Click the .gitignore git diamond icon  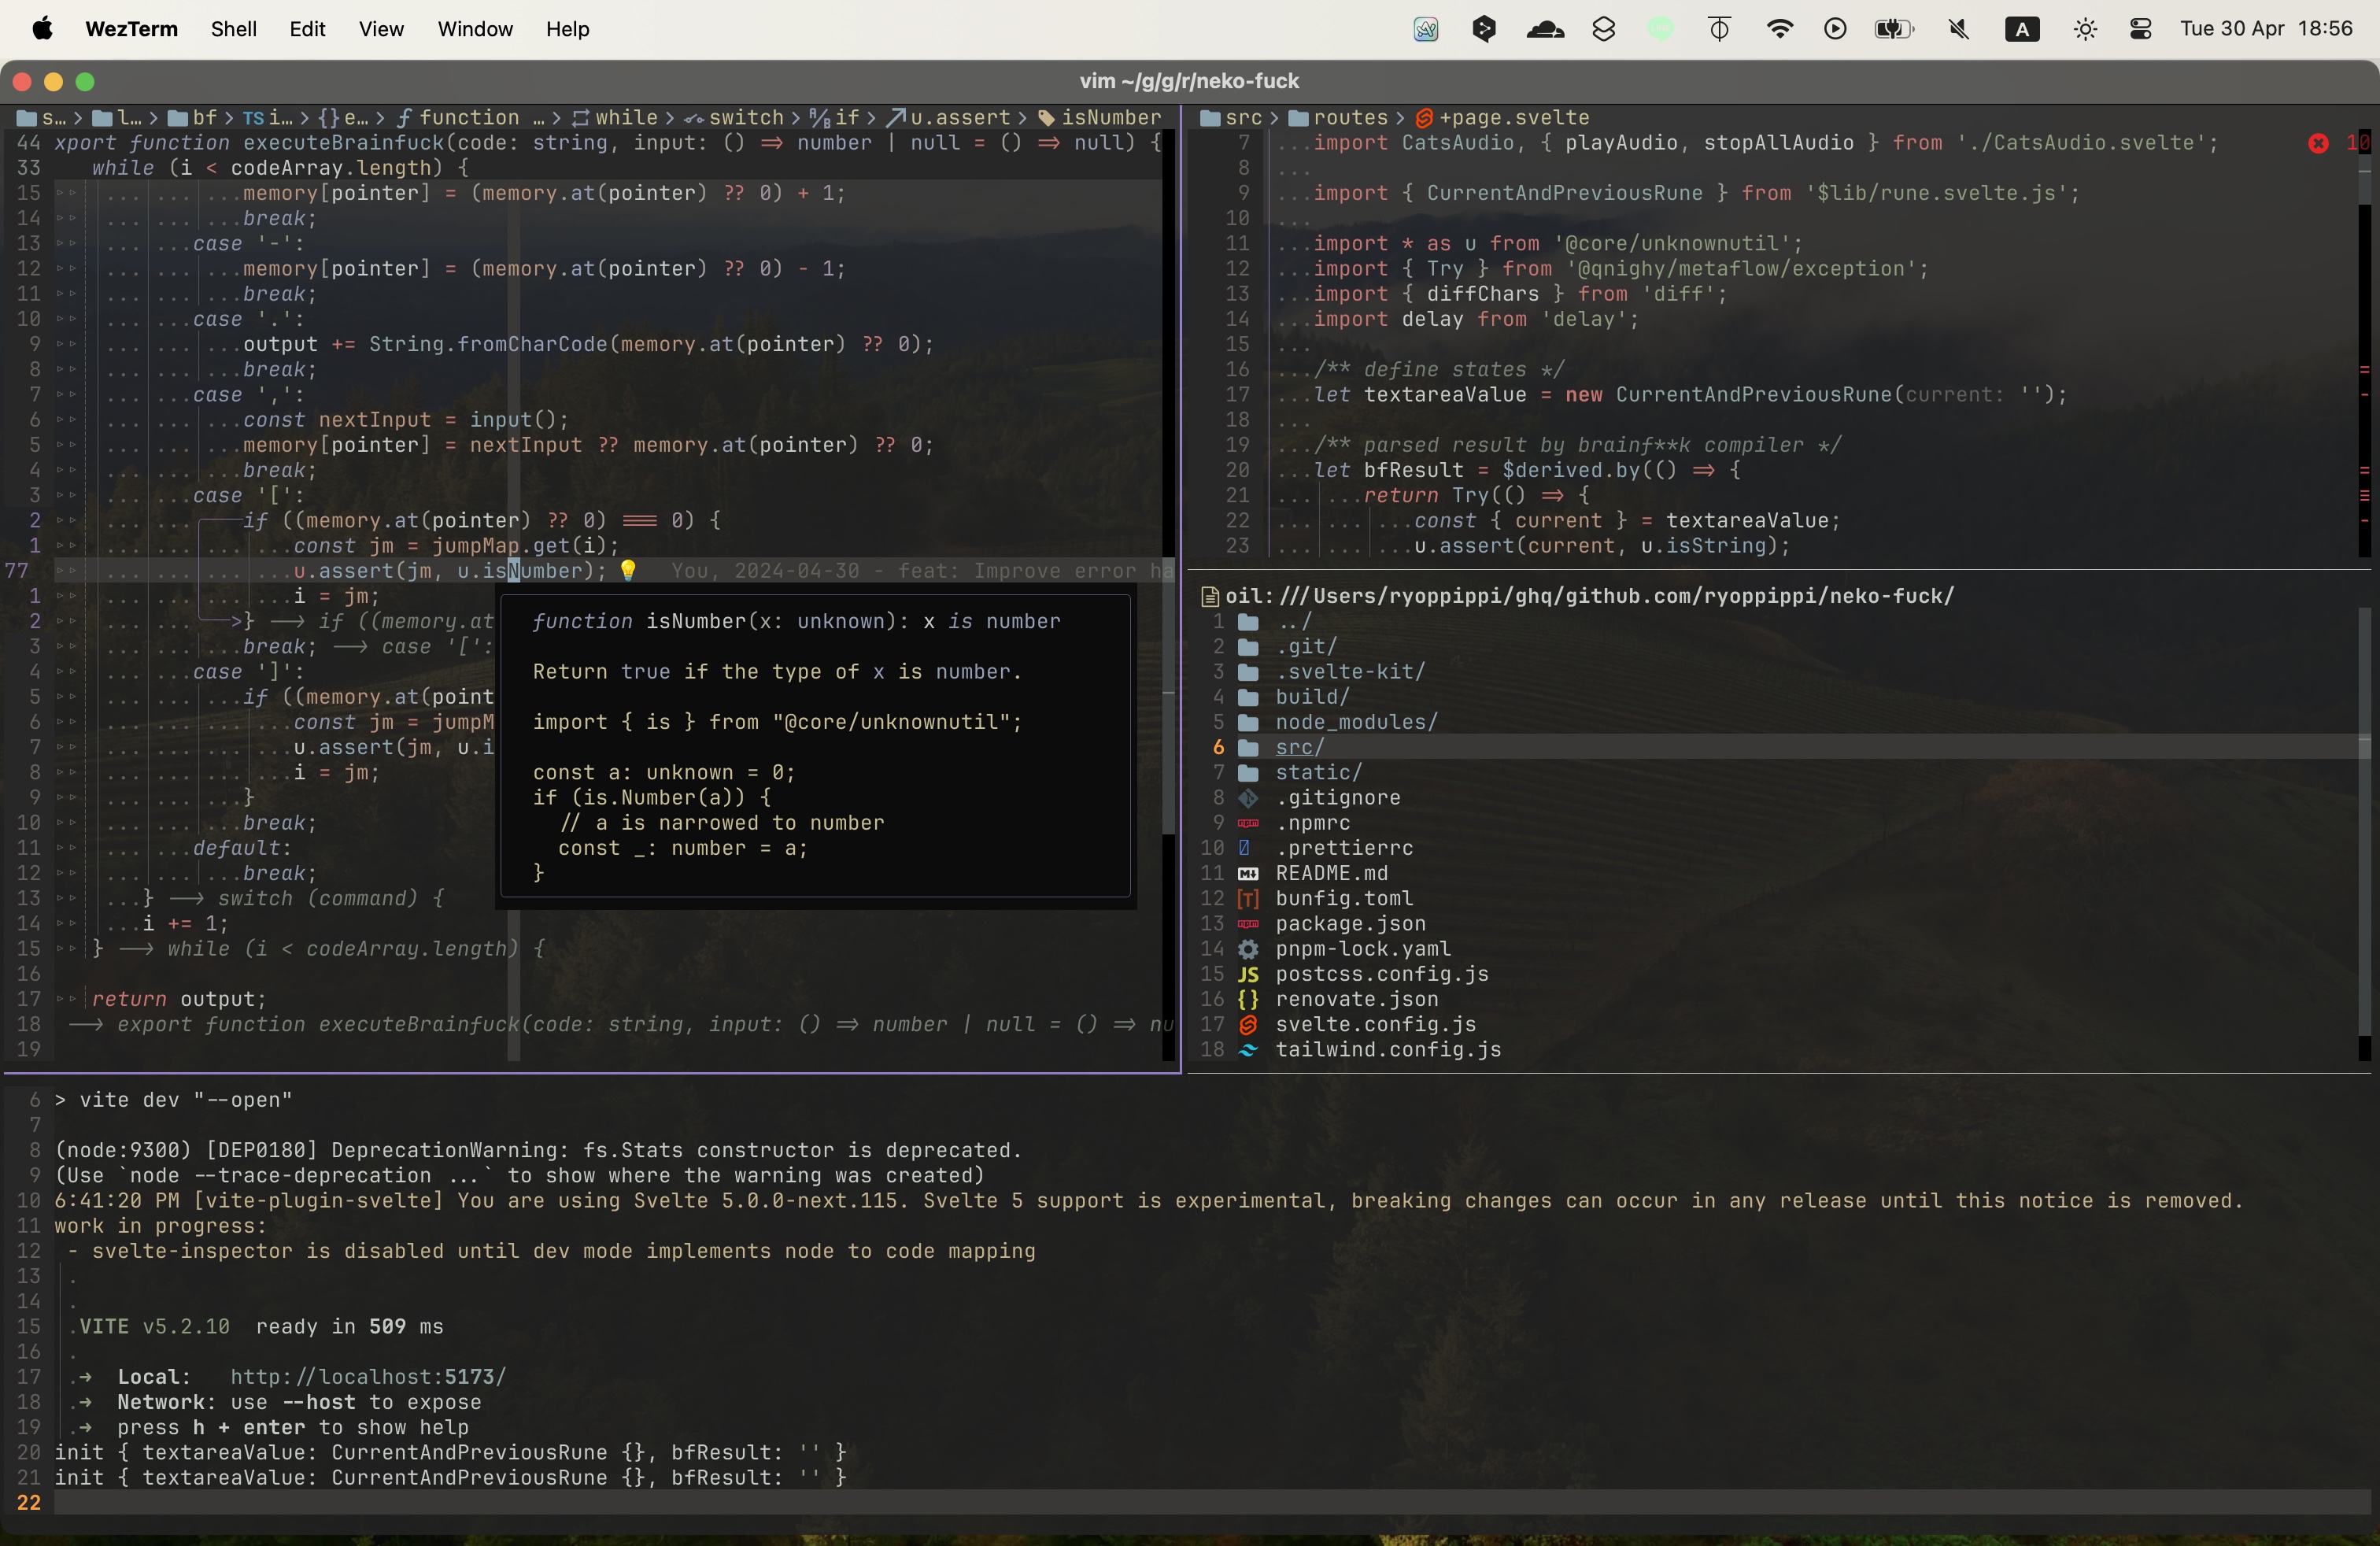click(x=1248, y=798)
